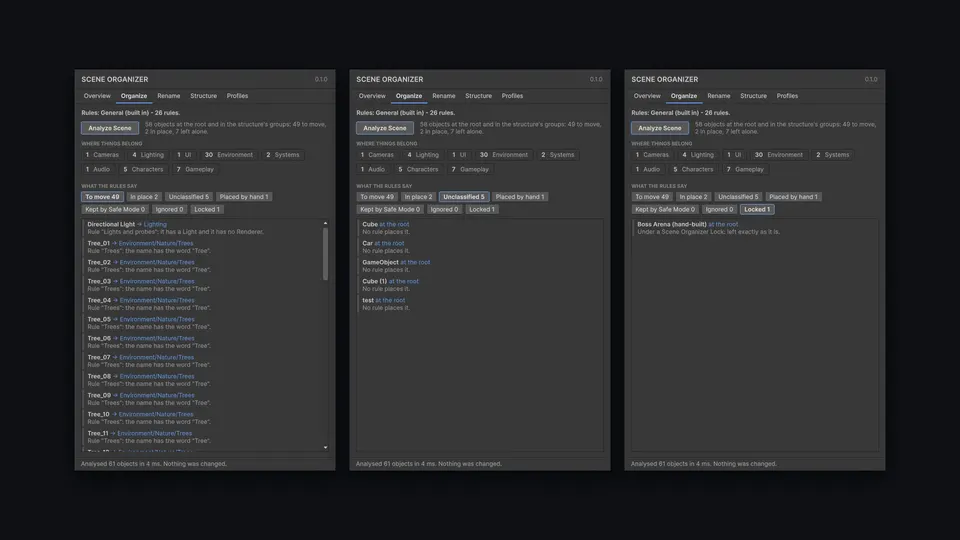Open Overview tab in left panel
The image size is (960, 540).
click(x=97, y=96)
